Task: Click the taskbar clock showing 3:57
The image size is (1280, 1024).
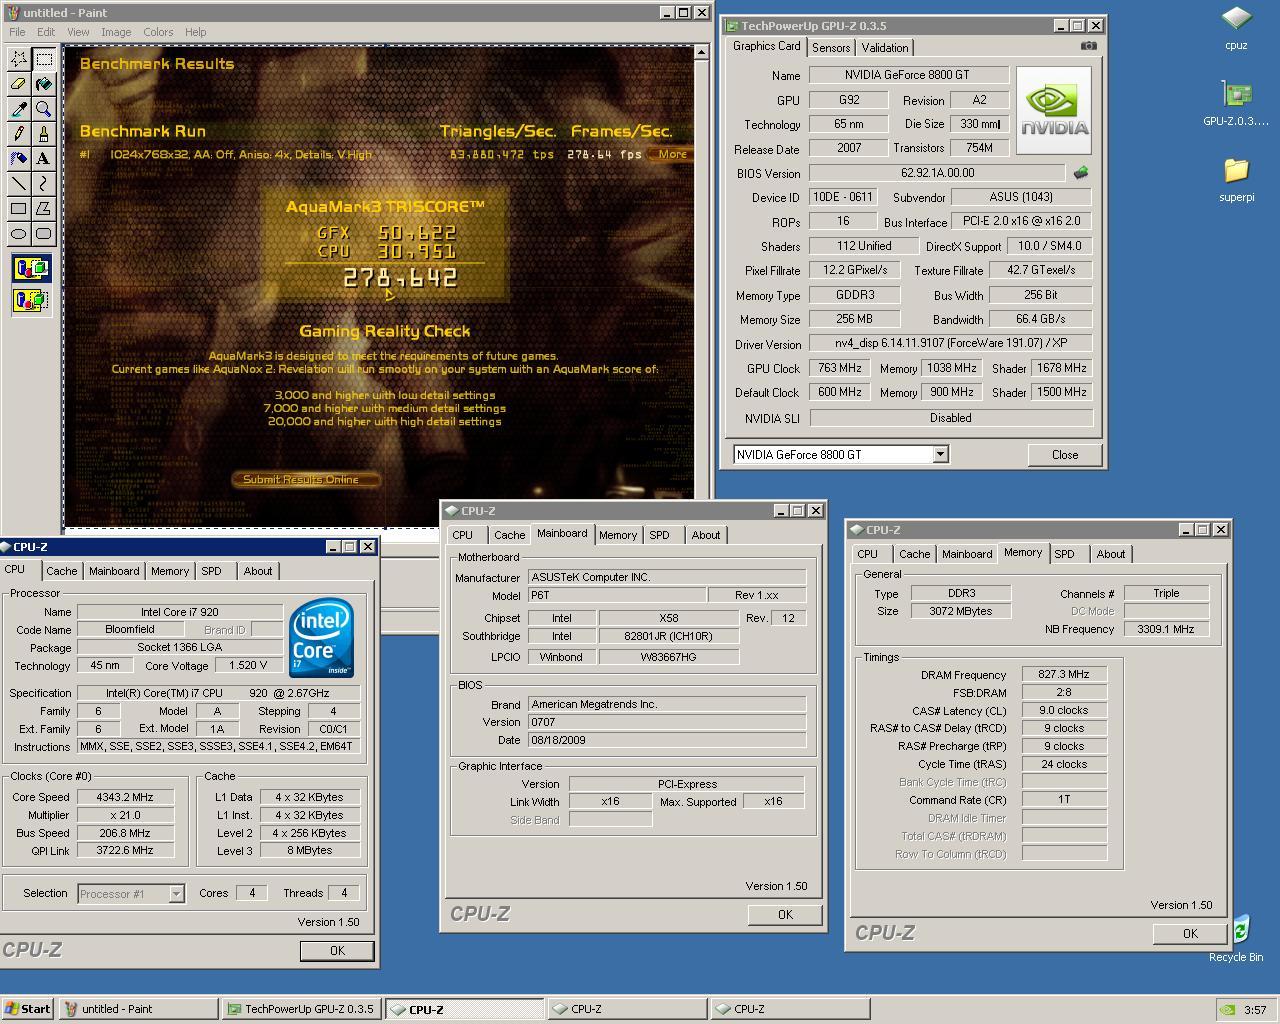Action: pyautogui.click(x=1255, y=1010)
